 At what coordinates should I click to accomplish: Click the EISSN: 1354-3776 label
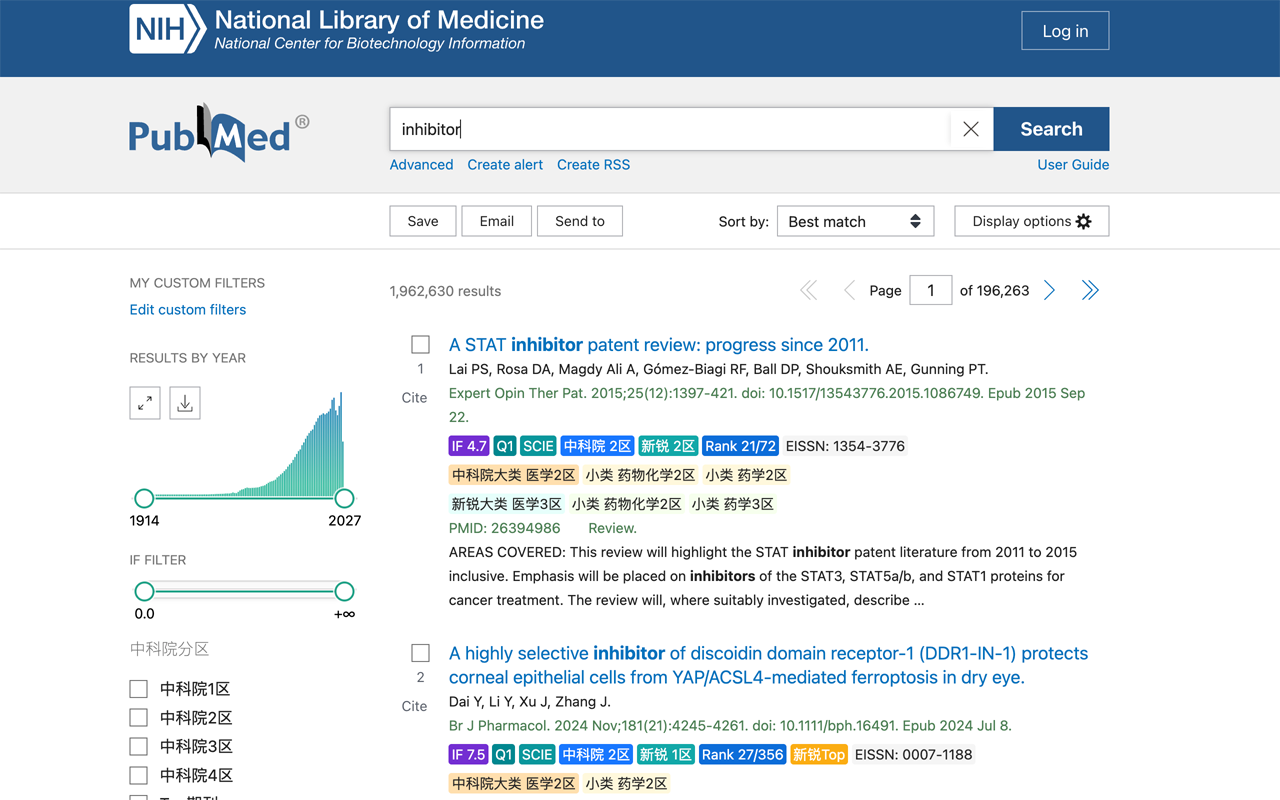coord(845,446)
